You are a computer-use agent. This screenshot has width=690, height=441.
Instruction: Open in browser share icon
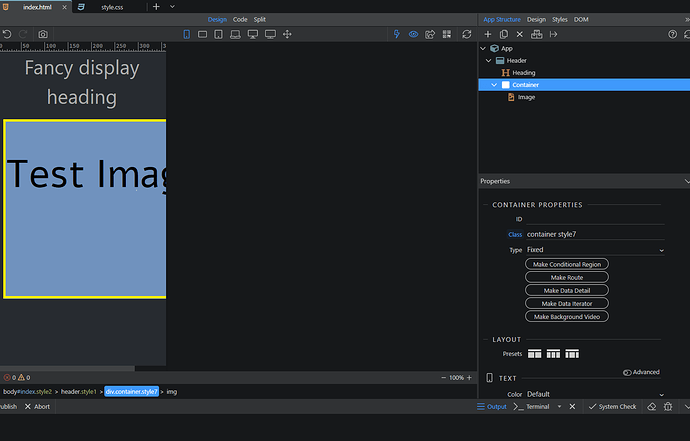coord(430,34)
